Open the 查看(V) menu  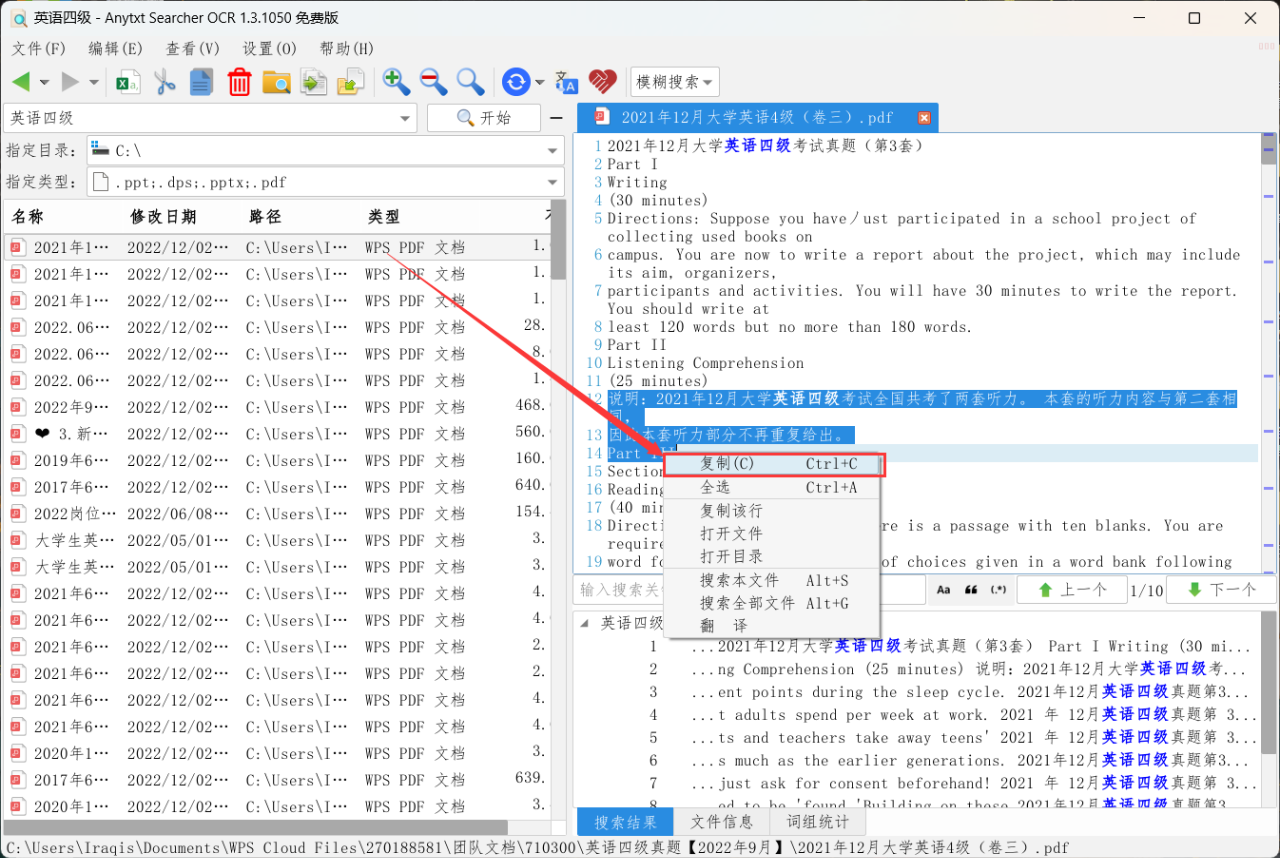pos(193,49)
